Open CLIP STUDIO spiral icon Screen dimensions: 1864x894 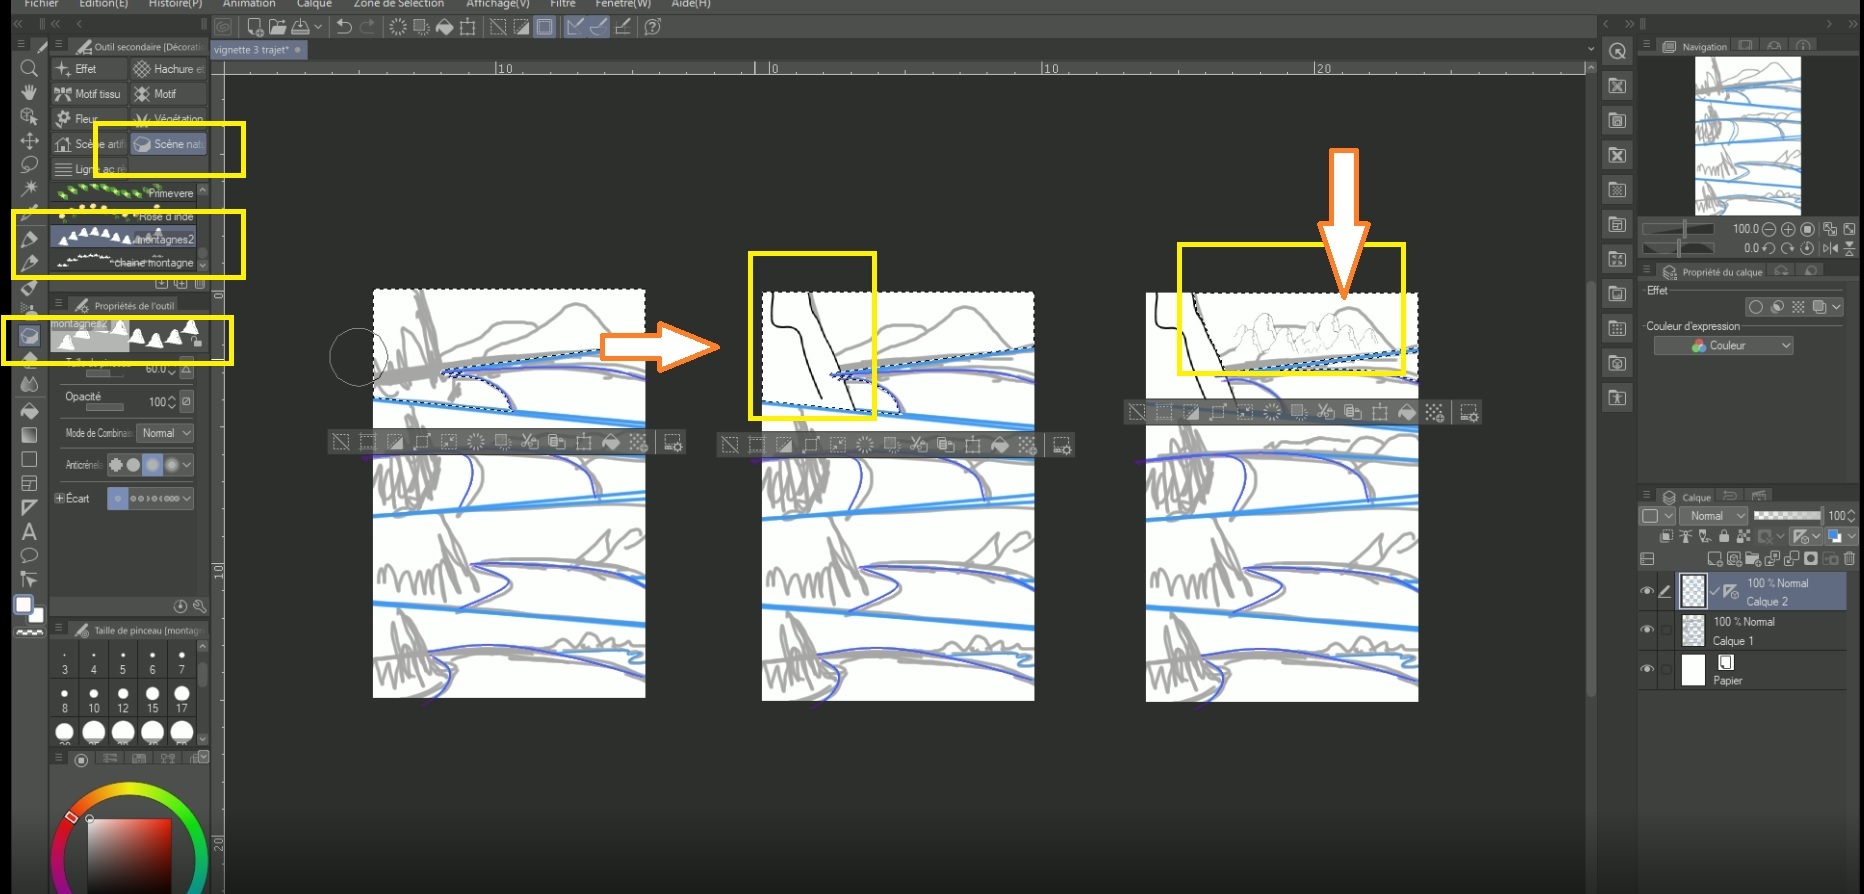[x=224, y=27]
